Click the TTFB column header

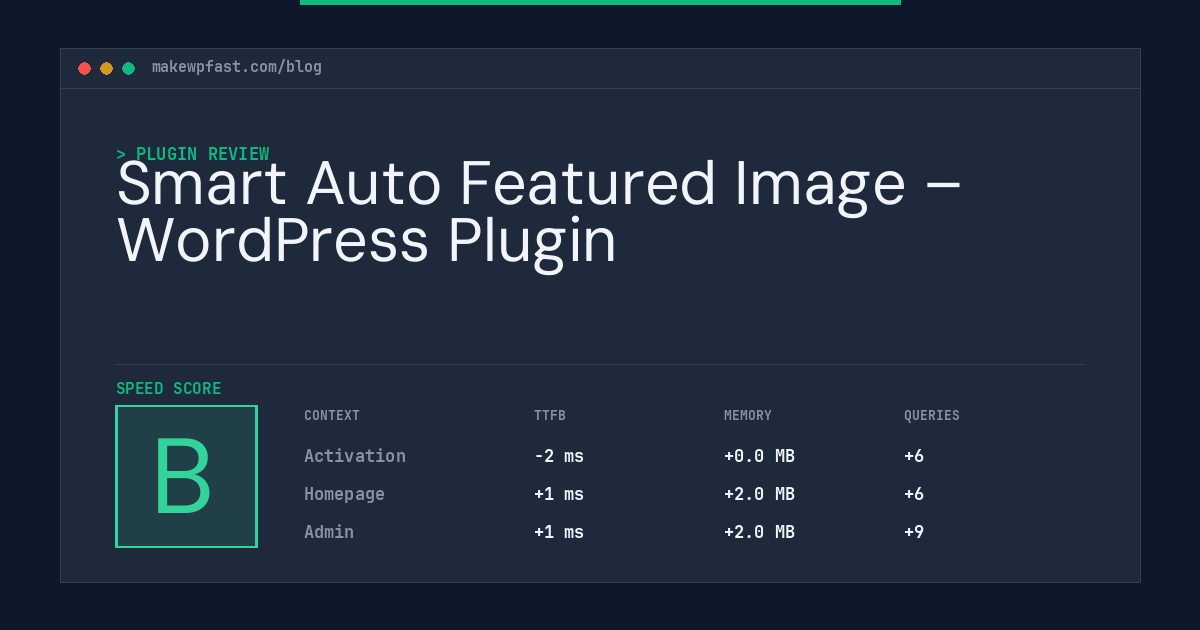[550, 415]
